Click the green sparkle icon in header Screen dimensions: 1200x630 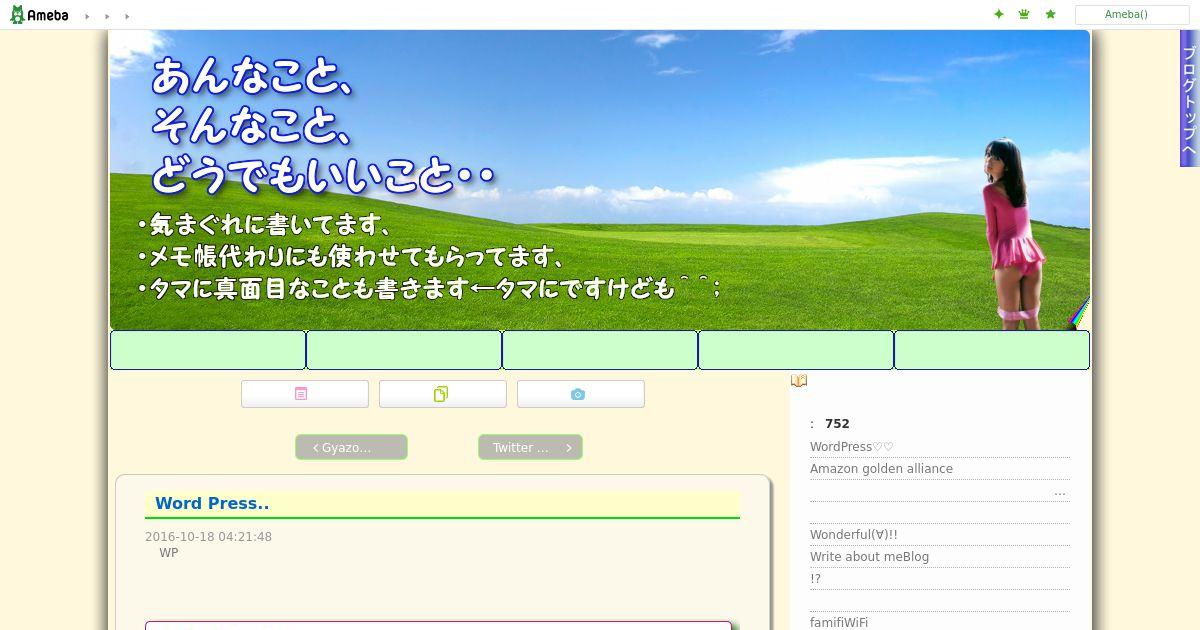(998, 14)
